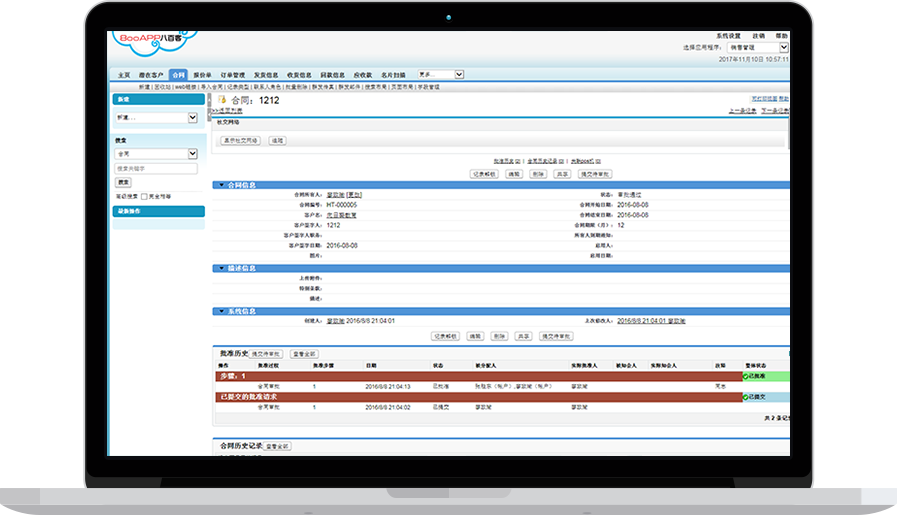Click the 返回列表 link
The image size is (897, 515).
pos(228,111)
